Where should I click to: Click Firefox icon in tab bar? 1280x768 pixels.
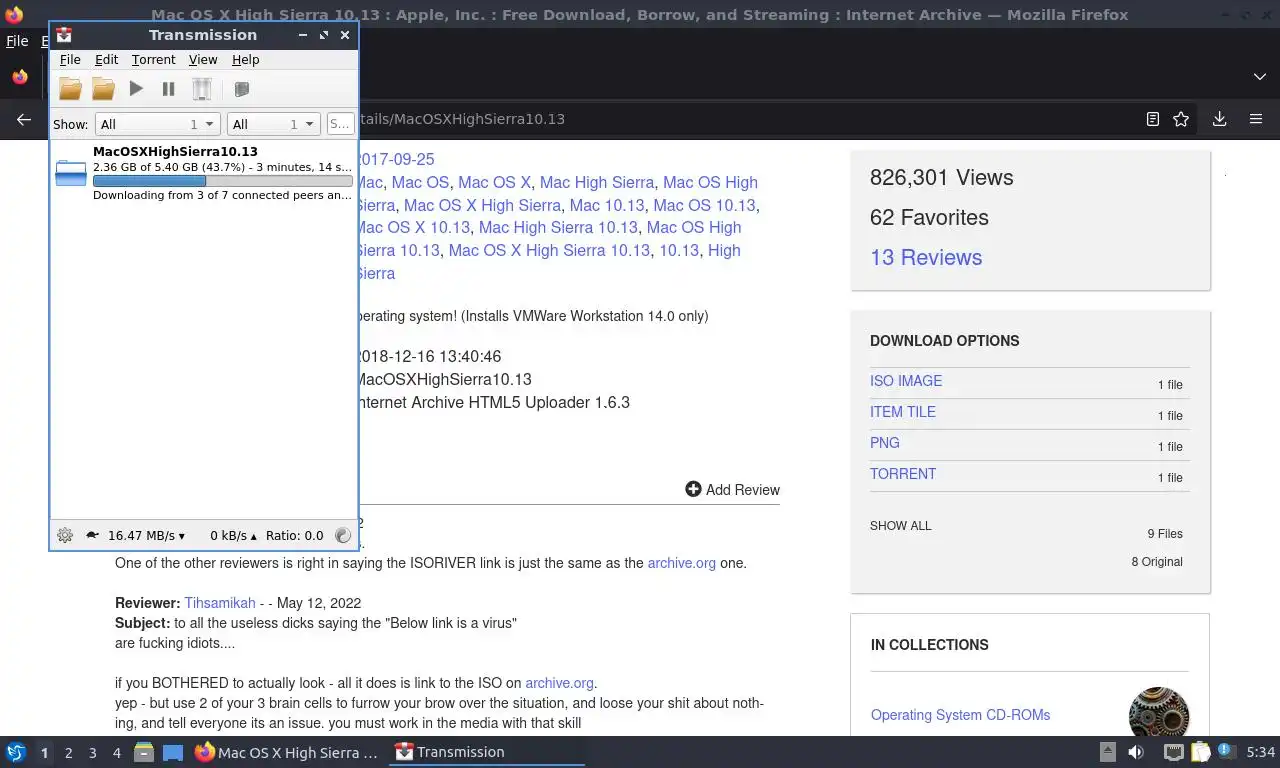coord(19,77)
